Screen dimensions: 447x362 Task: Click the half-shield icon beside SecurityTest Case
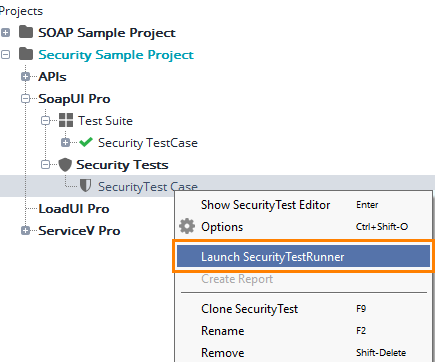[85, 186]
